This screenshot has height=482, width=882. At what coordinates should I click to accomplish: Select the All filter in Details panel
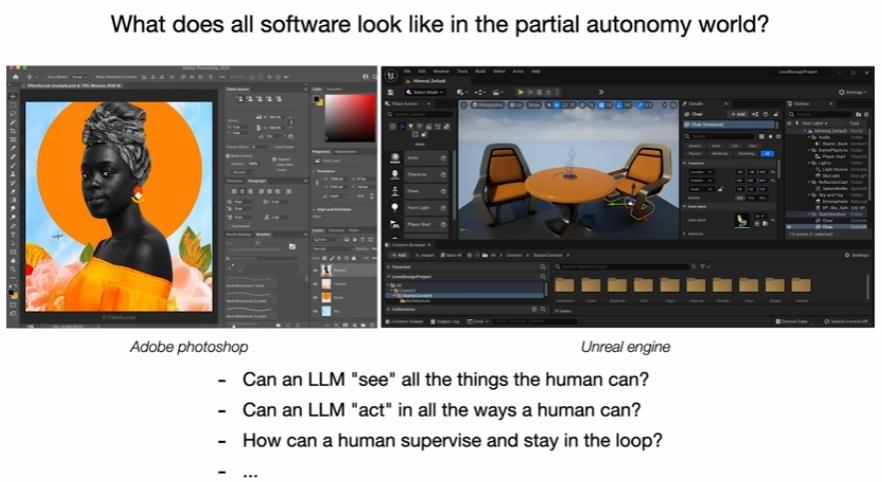point(767,154)
